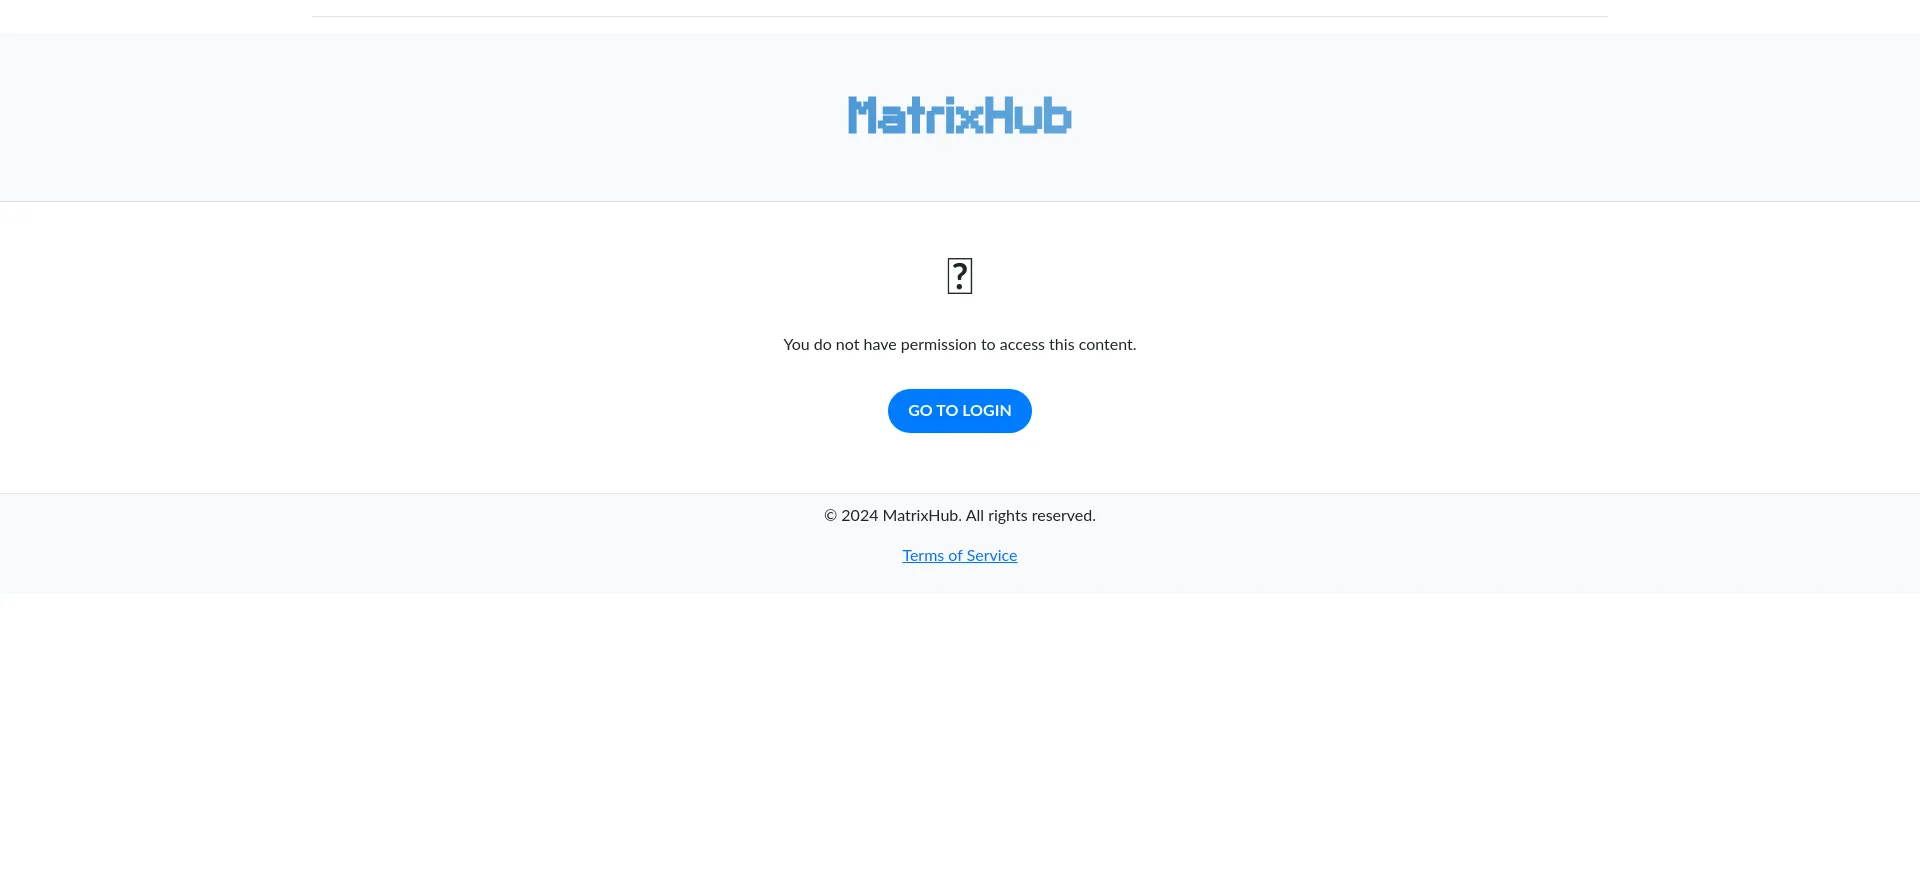Click the letter x in MatrixHub logo
This screenshot has height=888, width=1920.
pos(970,120)
